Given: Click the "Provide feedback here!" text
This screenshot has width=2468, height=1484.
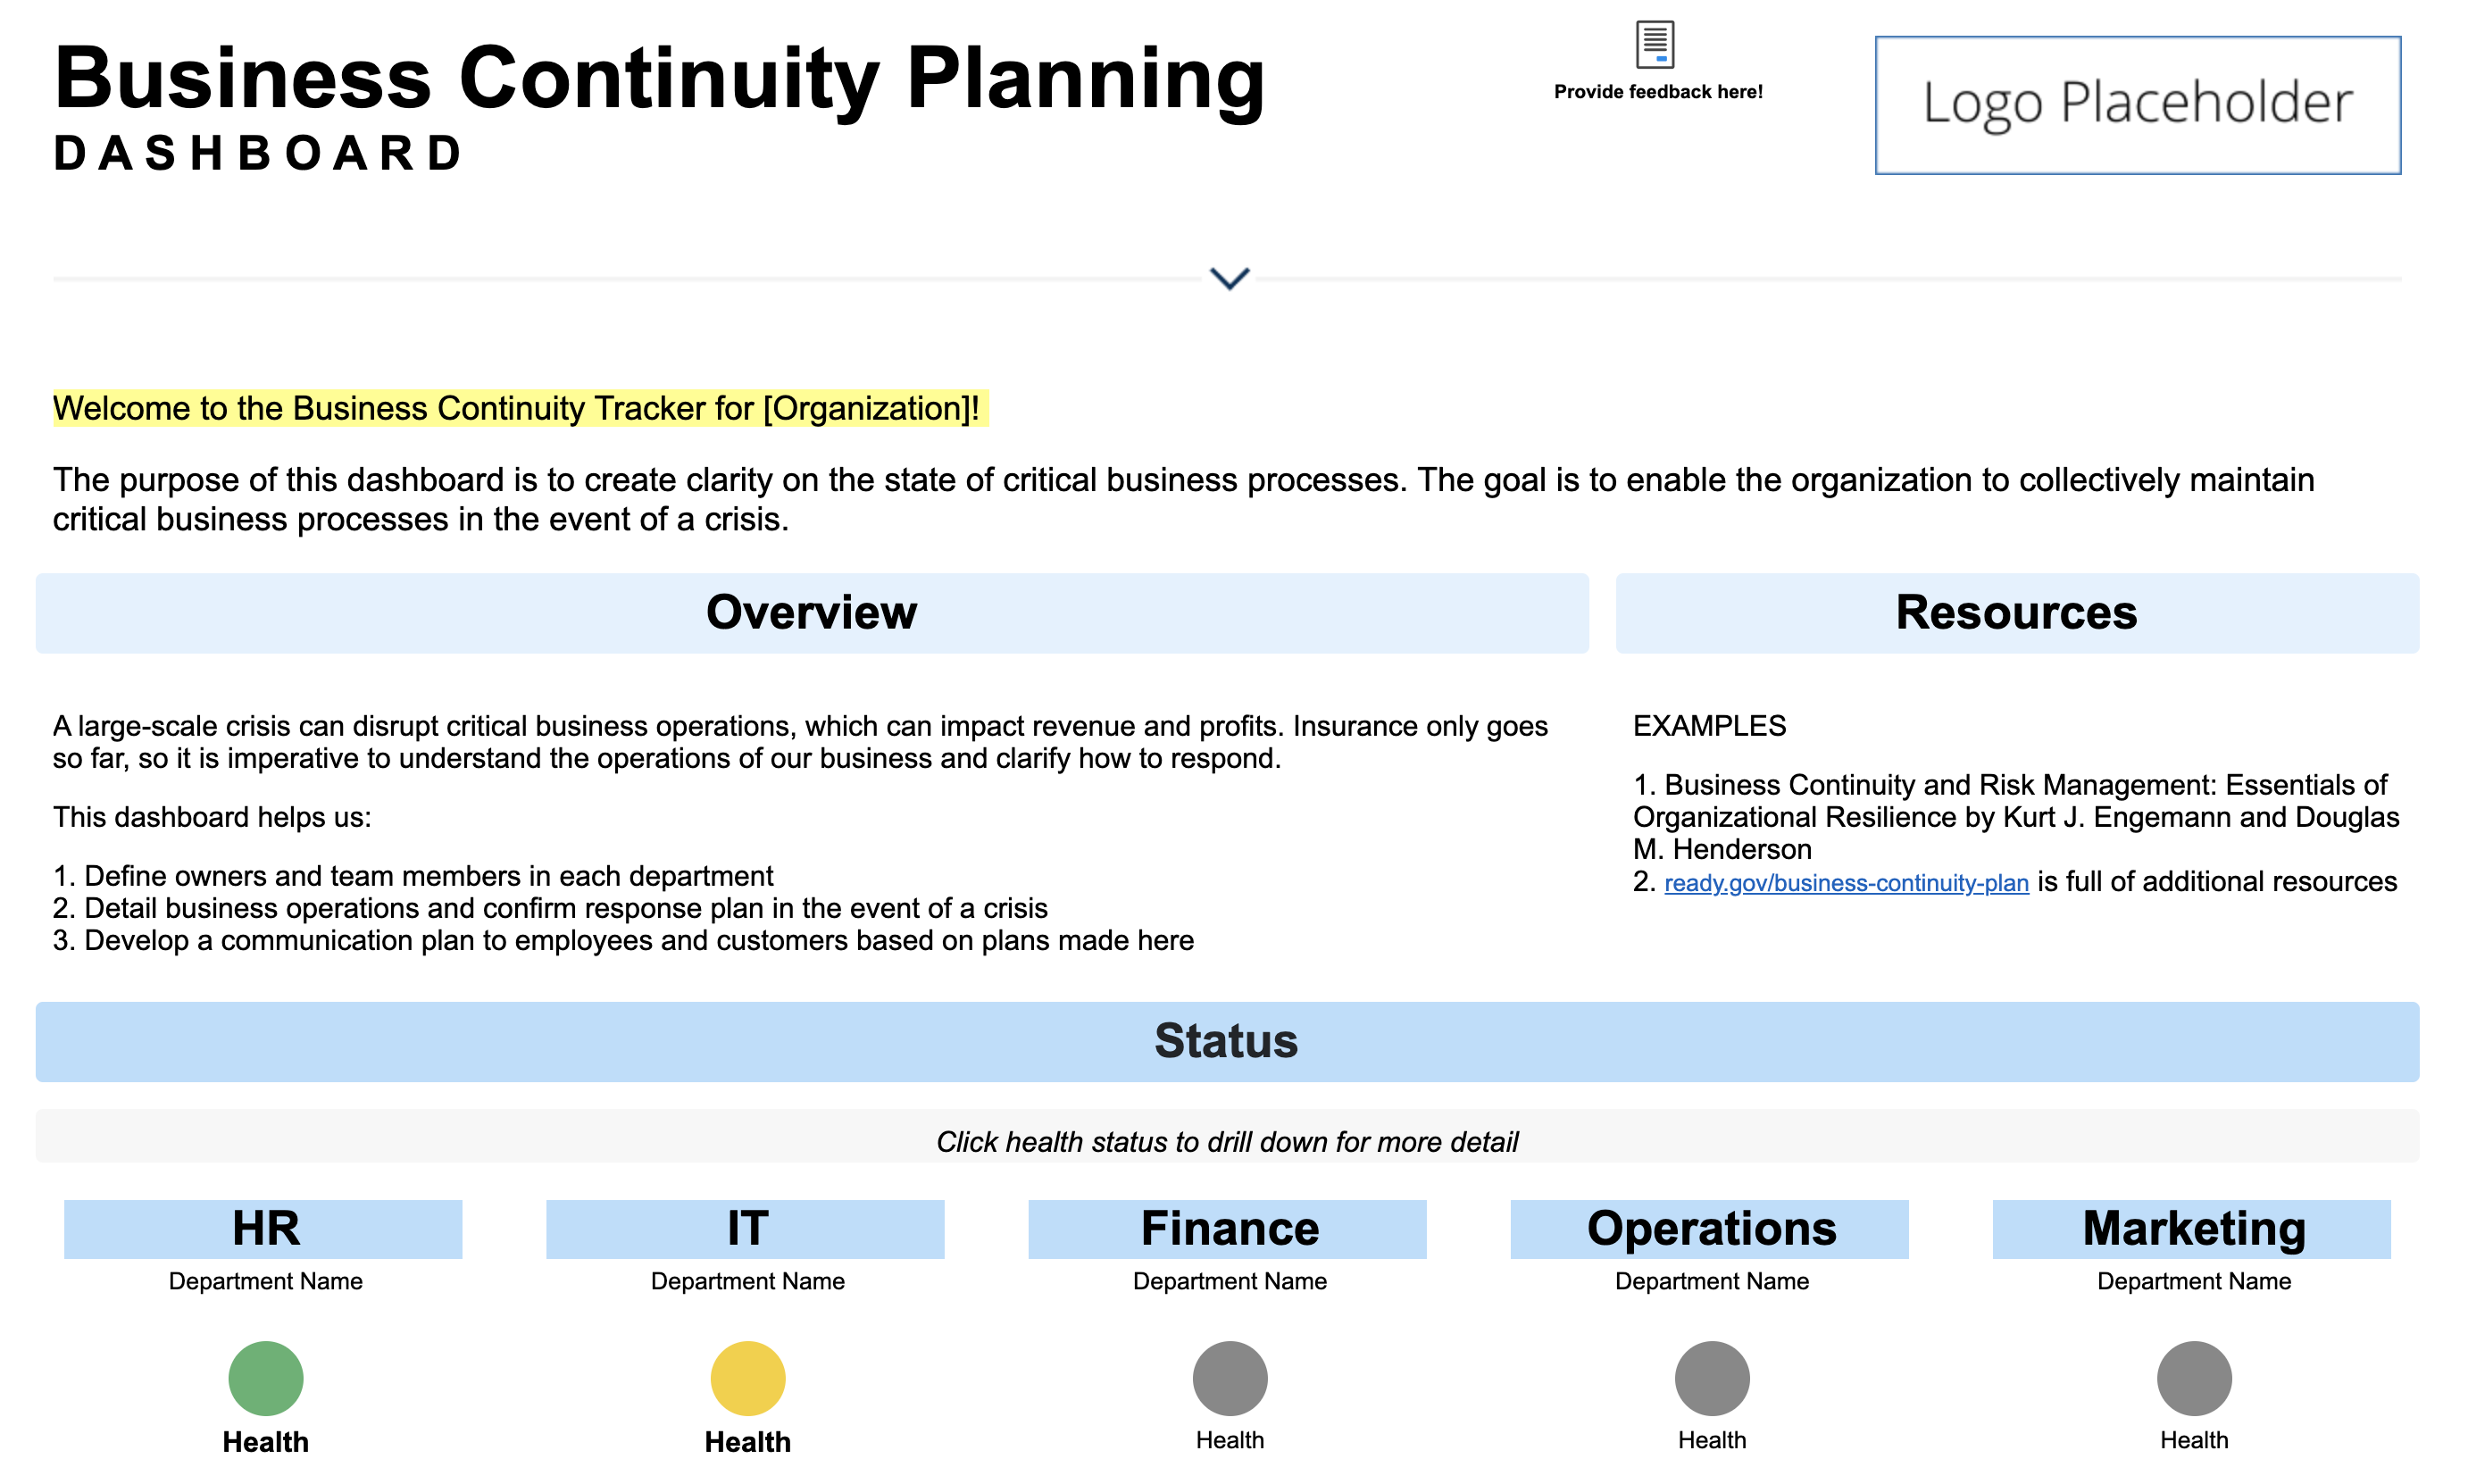Looking at the screenshot, I should 1657,92.
